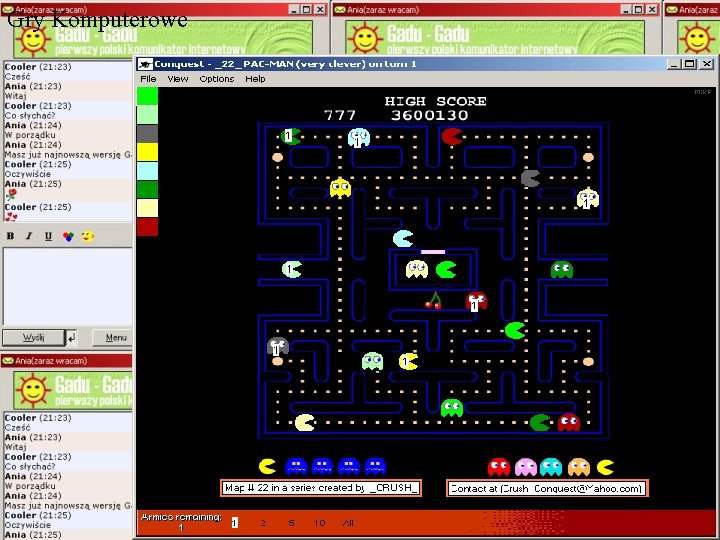Open the Help menu in Conquest
The width and height of the screenshot is (720, 540).
click(255, 79)
